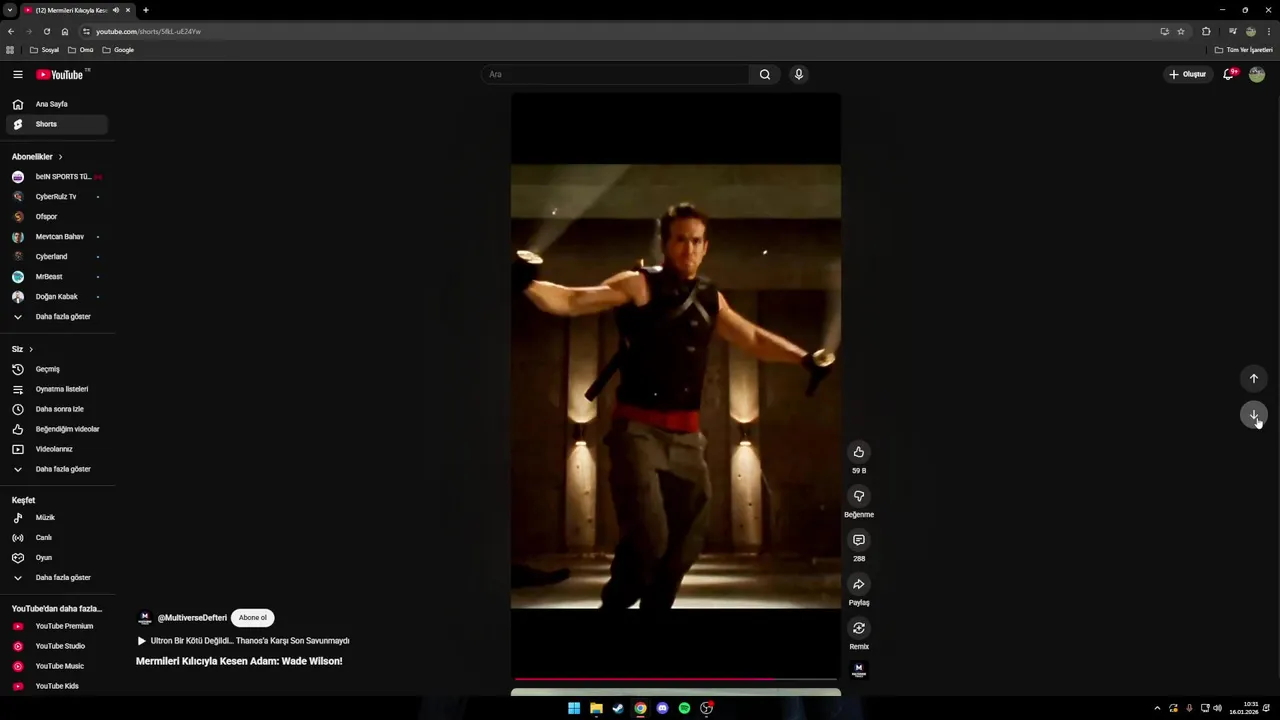Open the YouTube hamburger guide menu

[17, 74]
